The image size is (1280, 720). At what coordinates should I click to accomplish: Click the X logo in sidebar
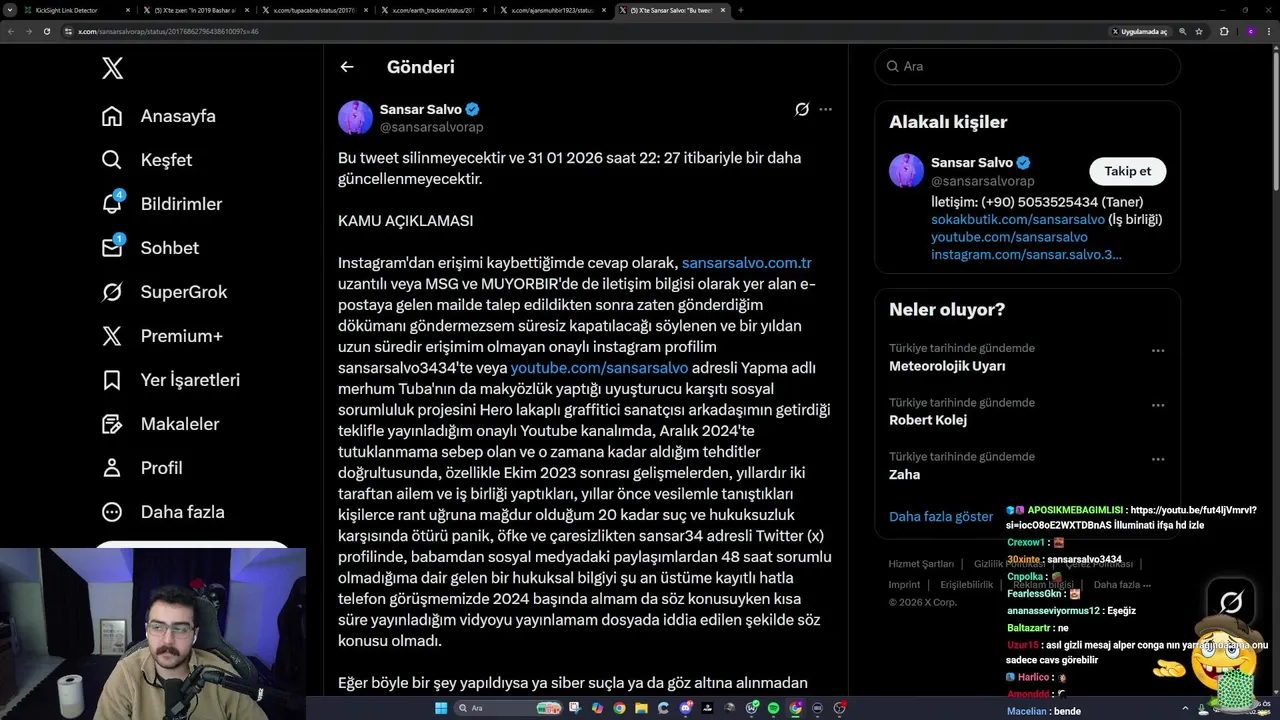[x=112, y=68]
